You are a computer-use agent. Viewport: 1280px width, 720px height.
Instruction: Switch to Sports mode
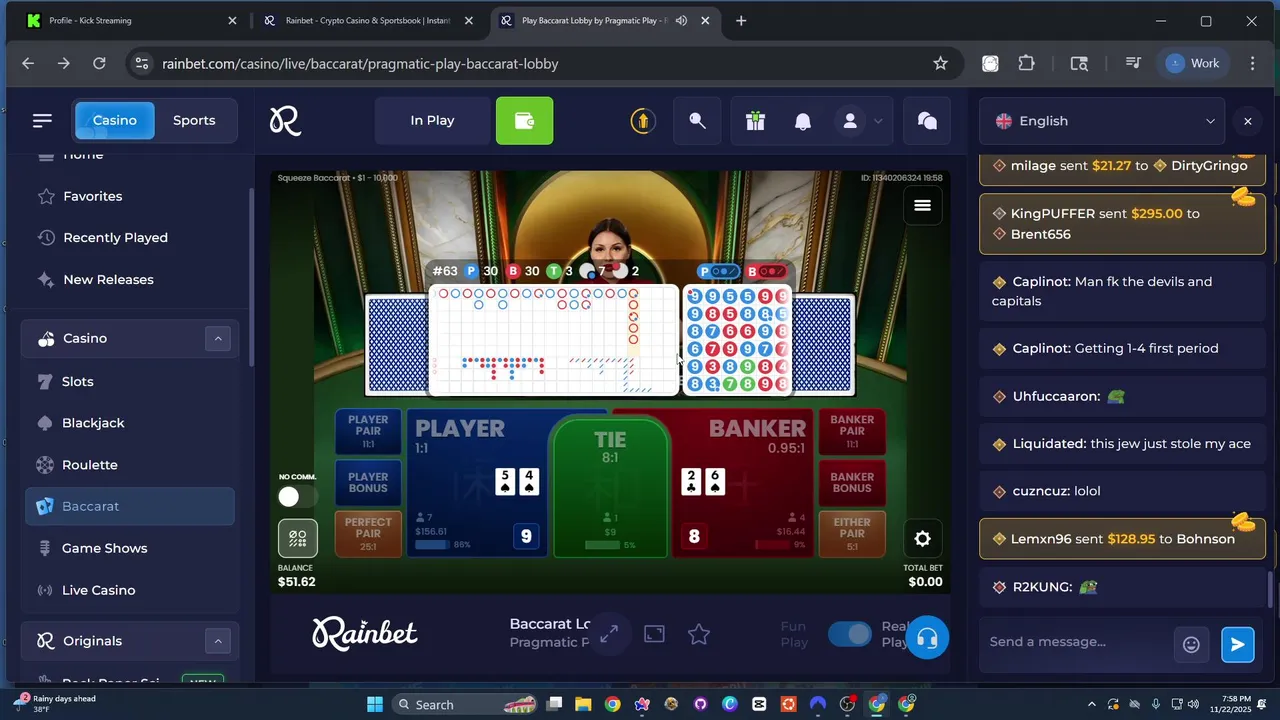pos(194,120)
